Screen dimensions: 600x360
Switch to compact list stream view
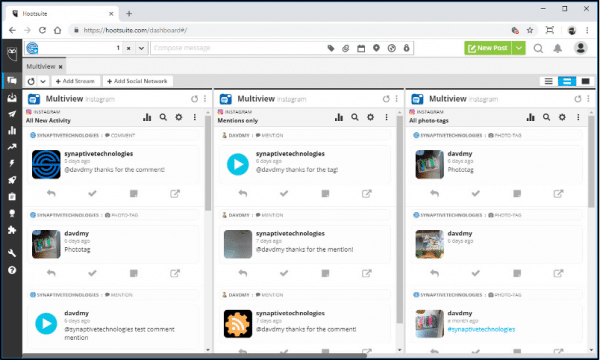[548, 81]
